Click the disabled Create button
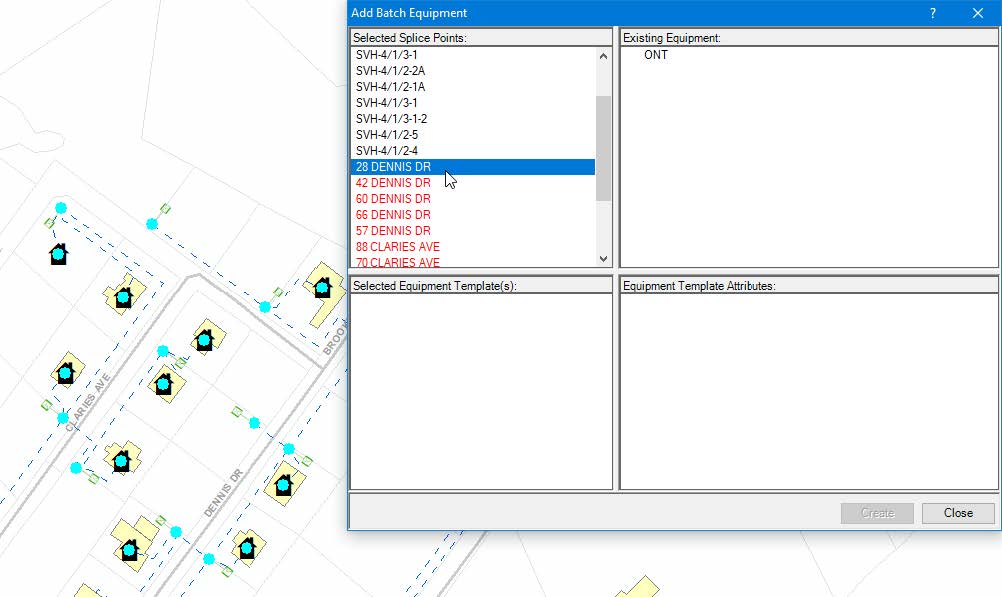1002x597 pixels. click(877, 513)
